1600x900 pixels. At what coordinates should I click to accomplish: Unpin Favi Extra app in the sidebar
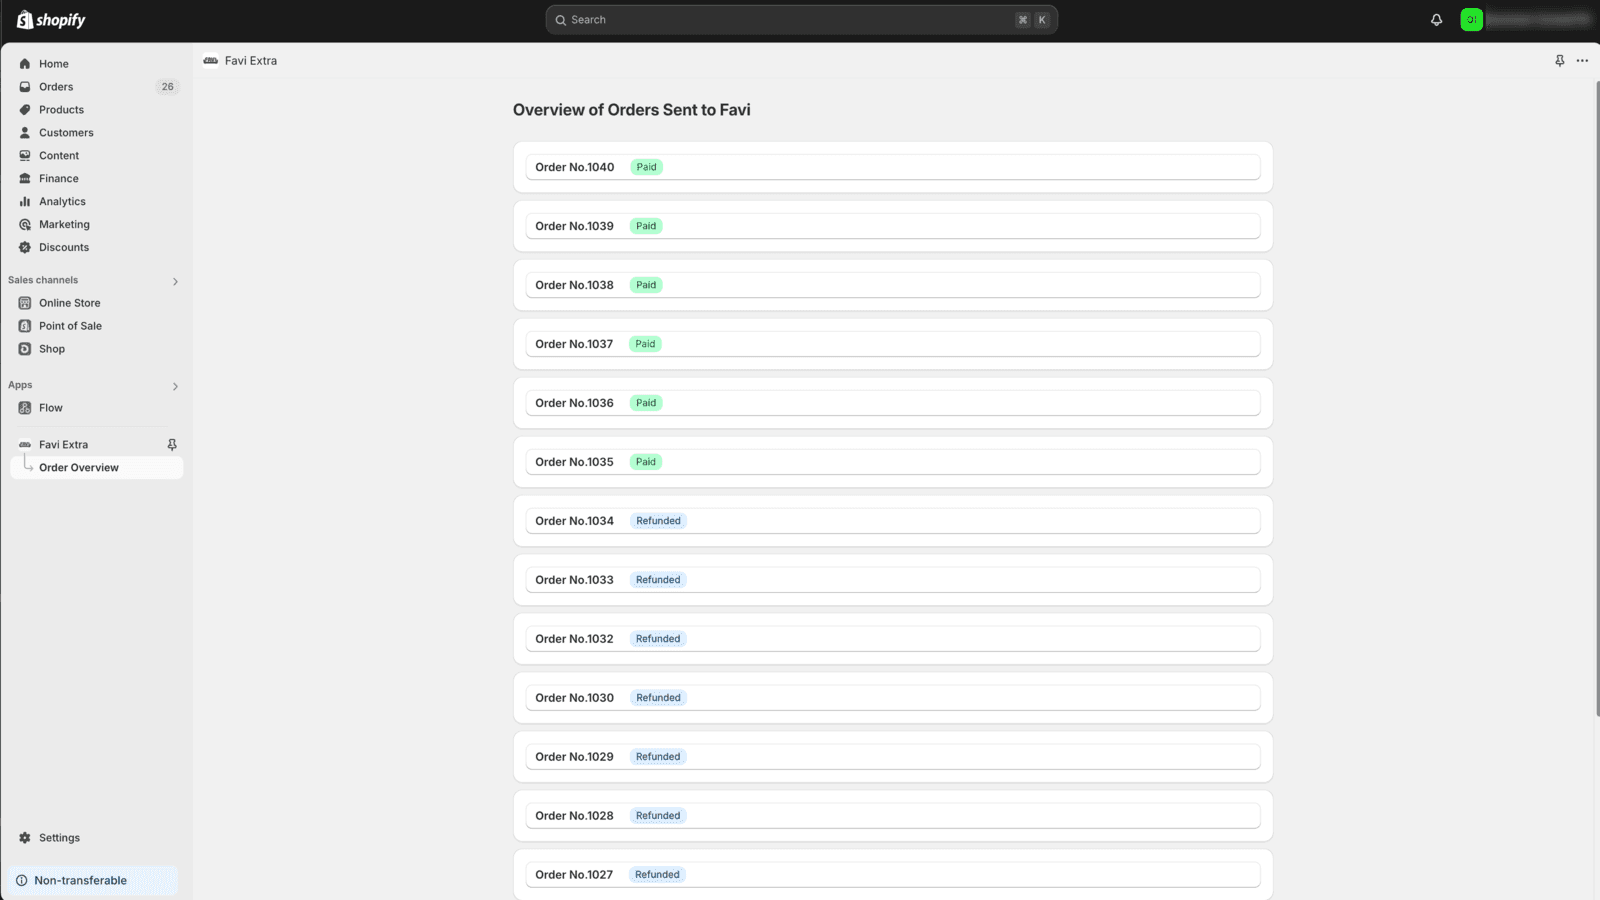click(x=172, y=445)
